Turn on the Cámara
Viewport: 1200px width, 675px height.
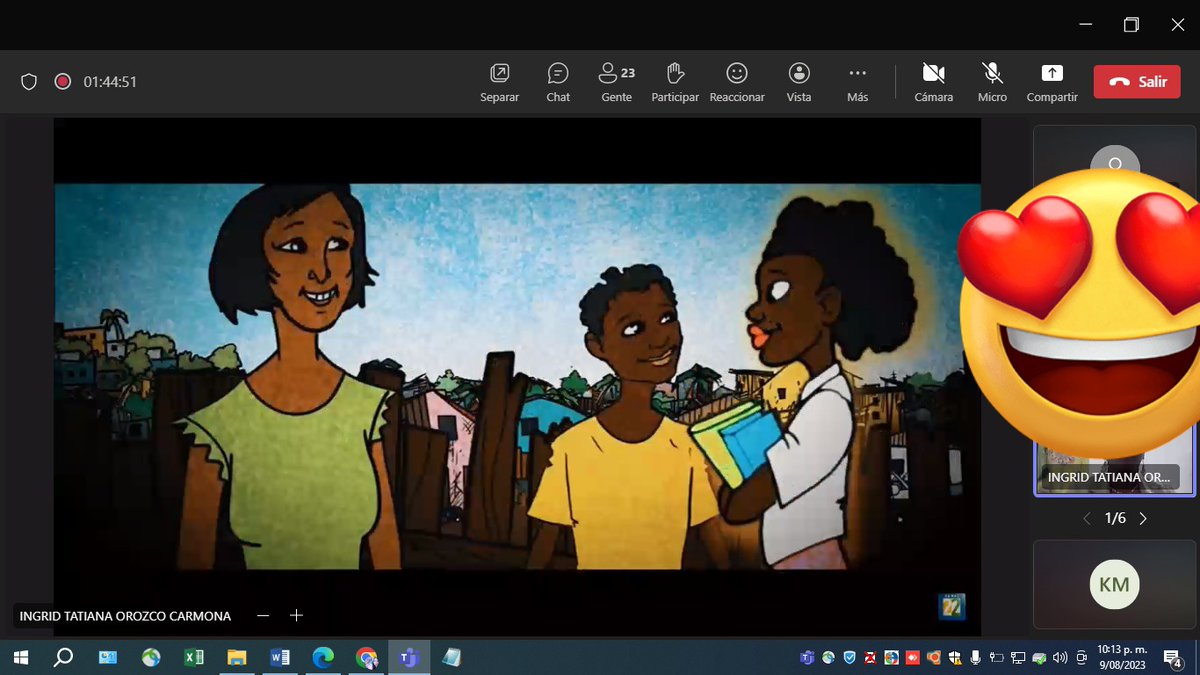click(934, 83)
